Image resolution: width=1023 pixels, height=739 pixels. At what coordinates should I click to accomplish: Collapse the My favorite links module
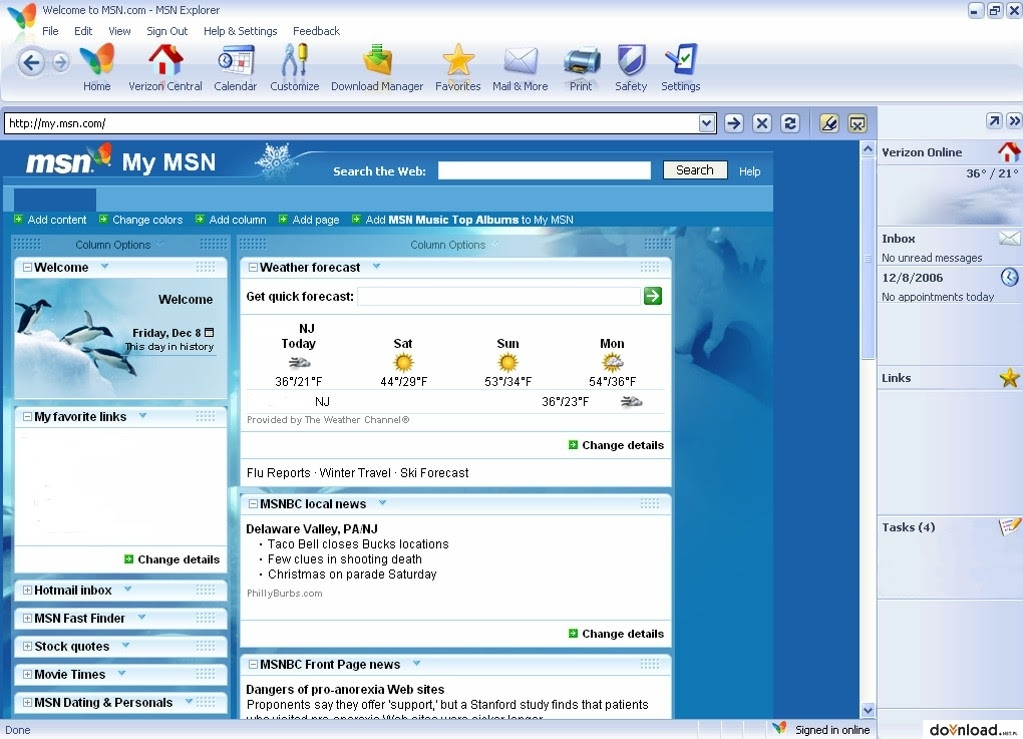click(27, 417)
